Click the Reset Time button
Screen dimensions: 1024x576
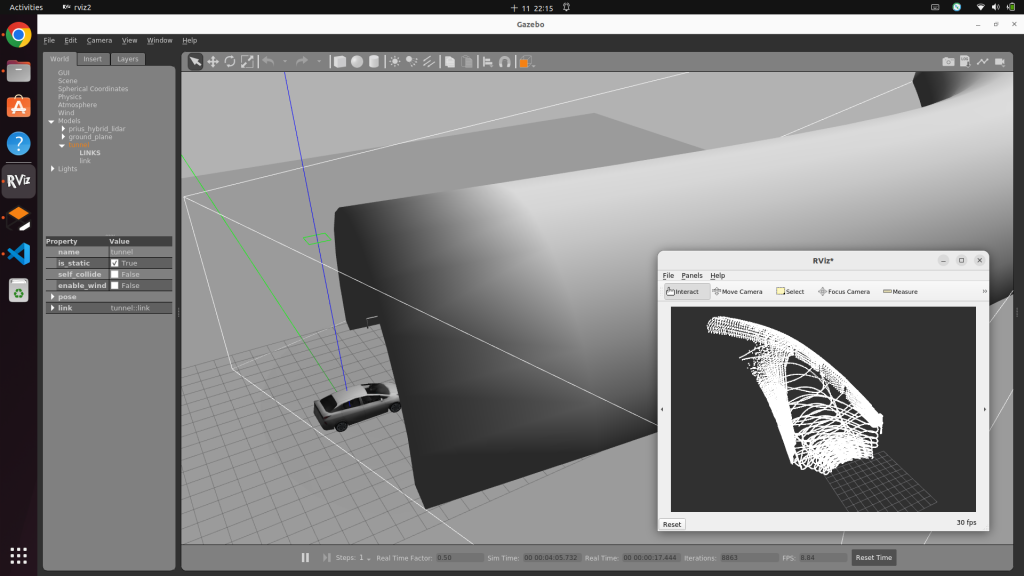873,558
